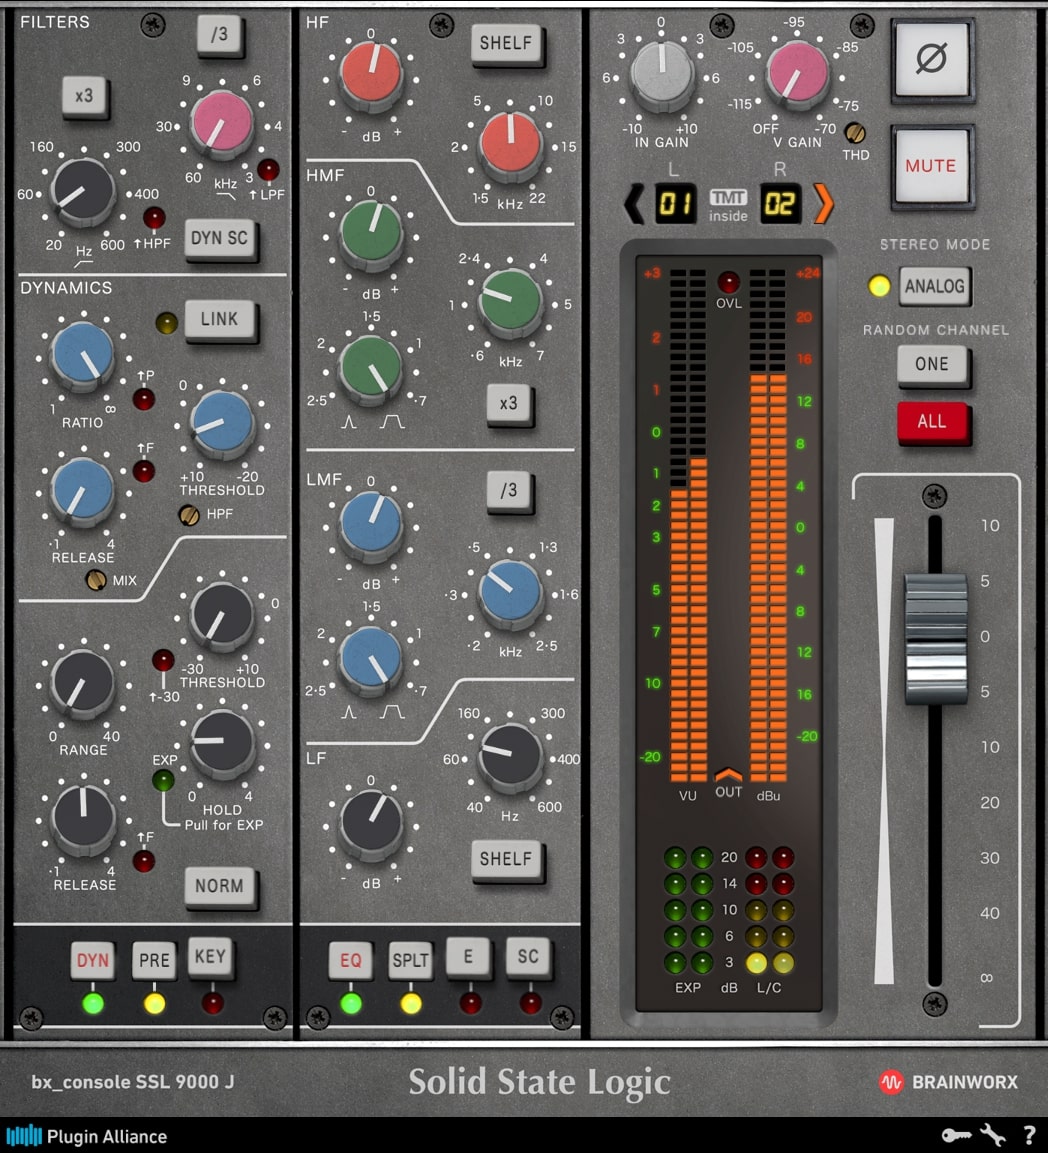1048x1153 pixels.
Task: Toggle the DYN SC filter button
Action: (x=219, y=238)
